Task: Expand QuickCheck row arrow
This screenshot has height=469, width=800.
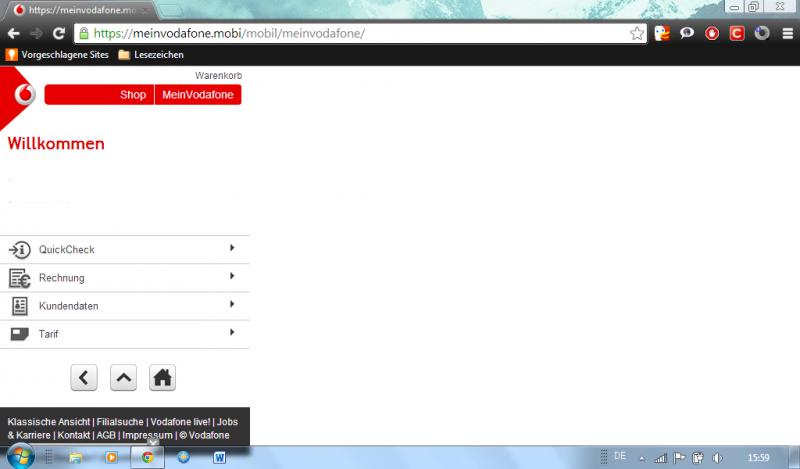Action: click(232, 248)
